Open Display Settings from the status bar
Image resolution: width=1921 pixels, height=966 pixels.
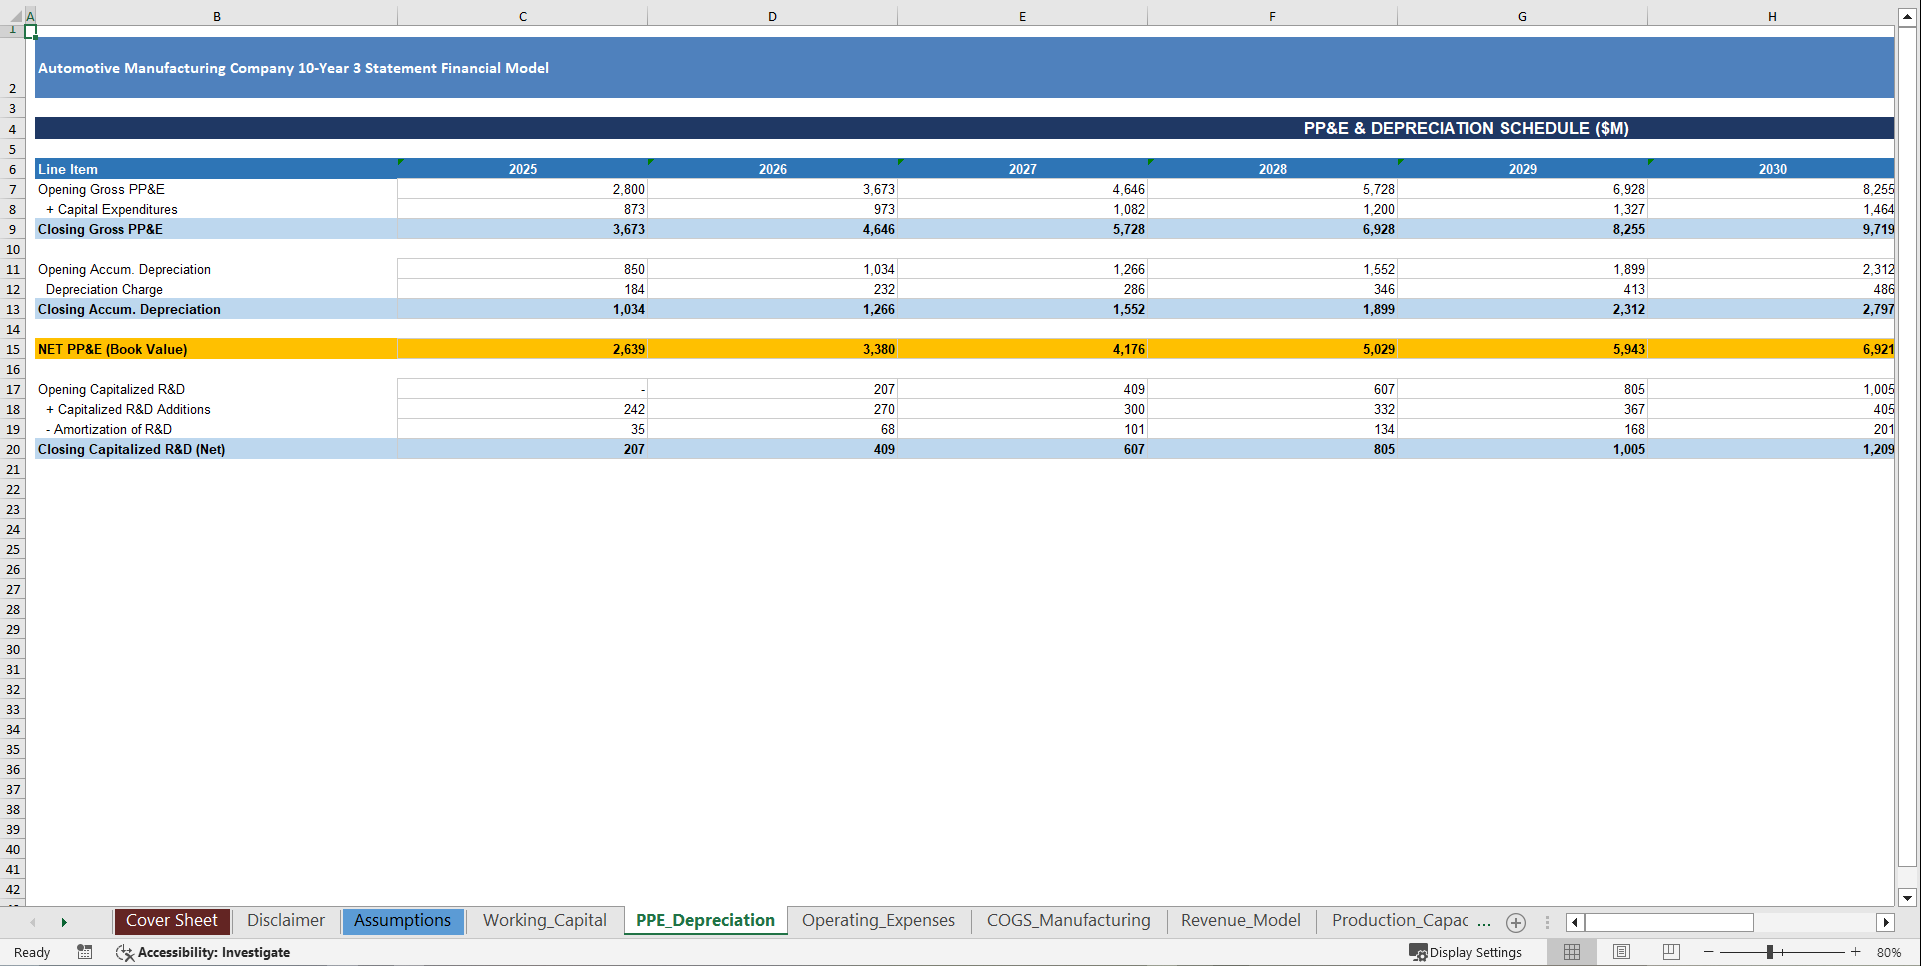click(x=1466, y=952)
